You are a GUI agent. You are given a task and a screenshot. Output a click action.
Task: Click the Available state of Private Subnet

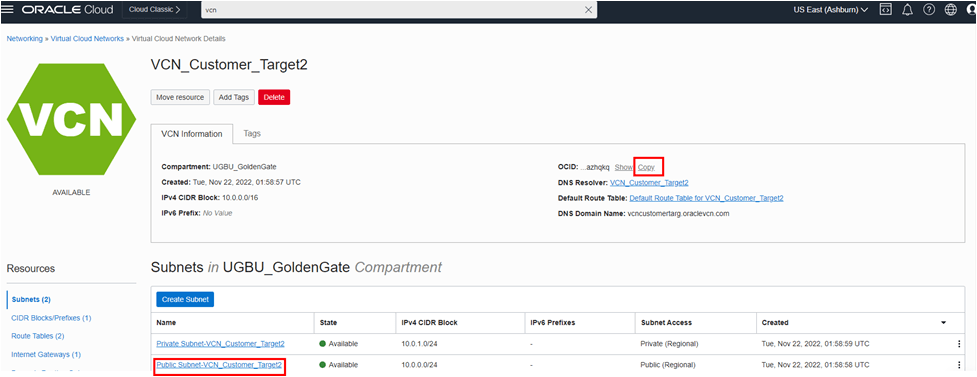[x=339, y=344]
